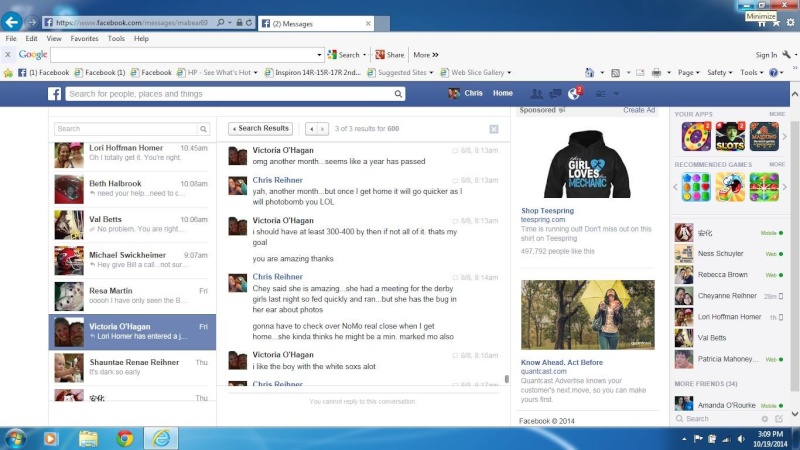This screenshot has width=800, height=450.
Task: Open the Help menu
Action: pyautogui.click(x=141, y=38)
